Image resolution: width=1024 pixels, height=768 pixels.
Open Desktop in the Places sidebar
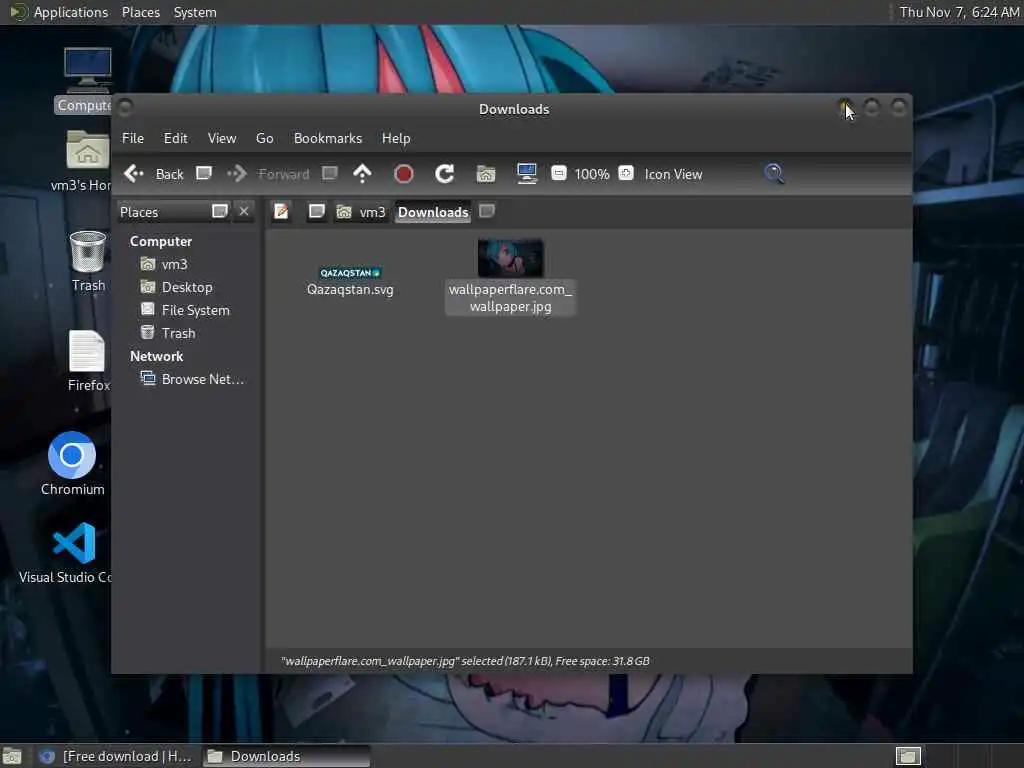177,287
